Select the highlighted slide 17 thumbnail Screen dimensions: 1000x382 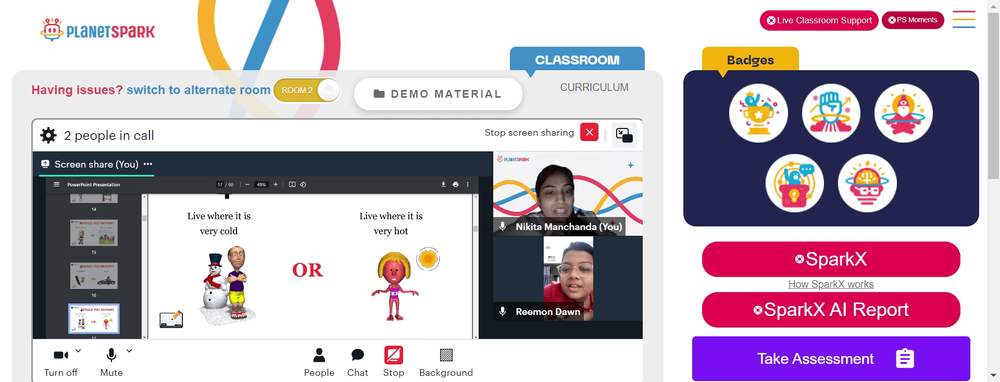[94, 318]
